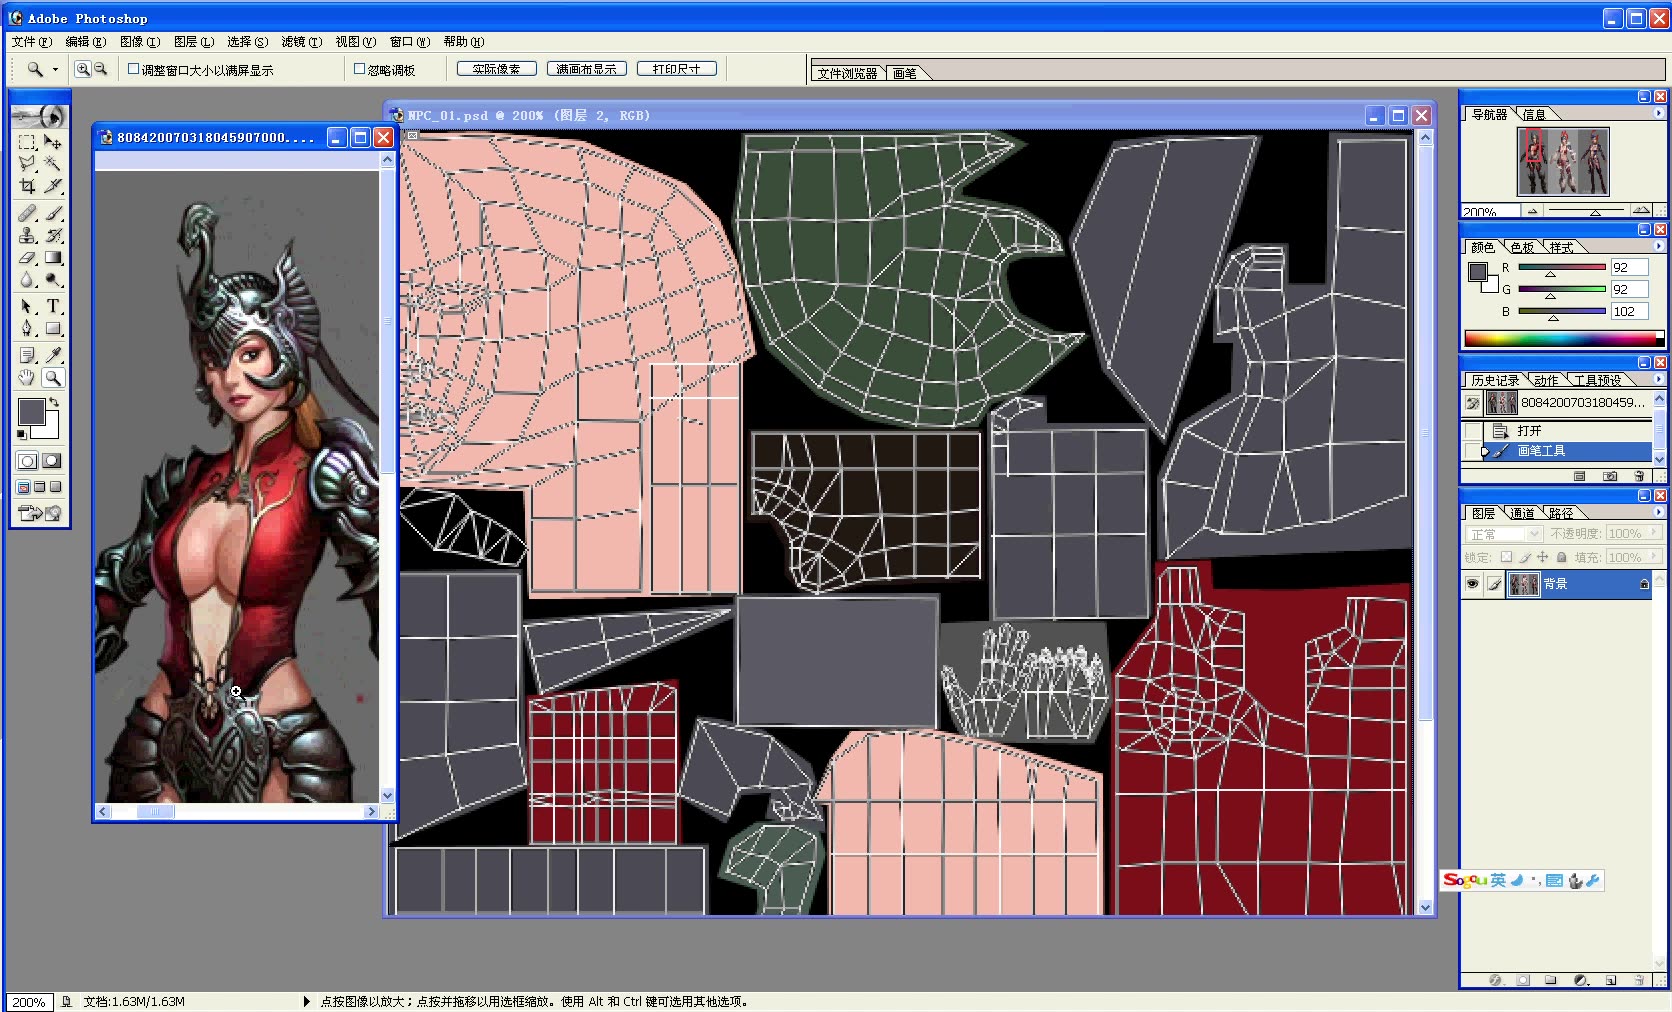Click zoom in mode in options bar
This screenshot has width=1672, height=1012.
click(x=83, y=69)
